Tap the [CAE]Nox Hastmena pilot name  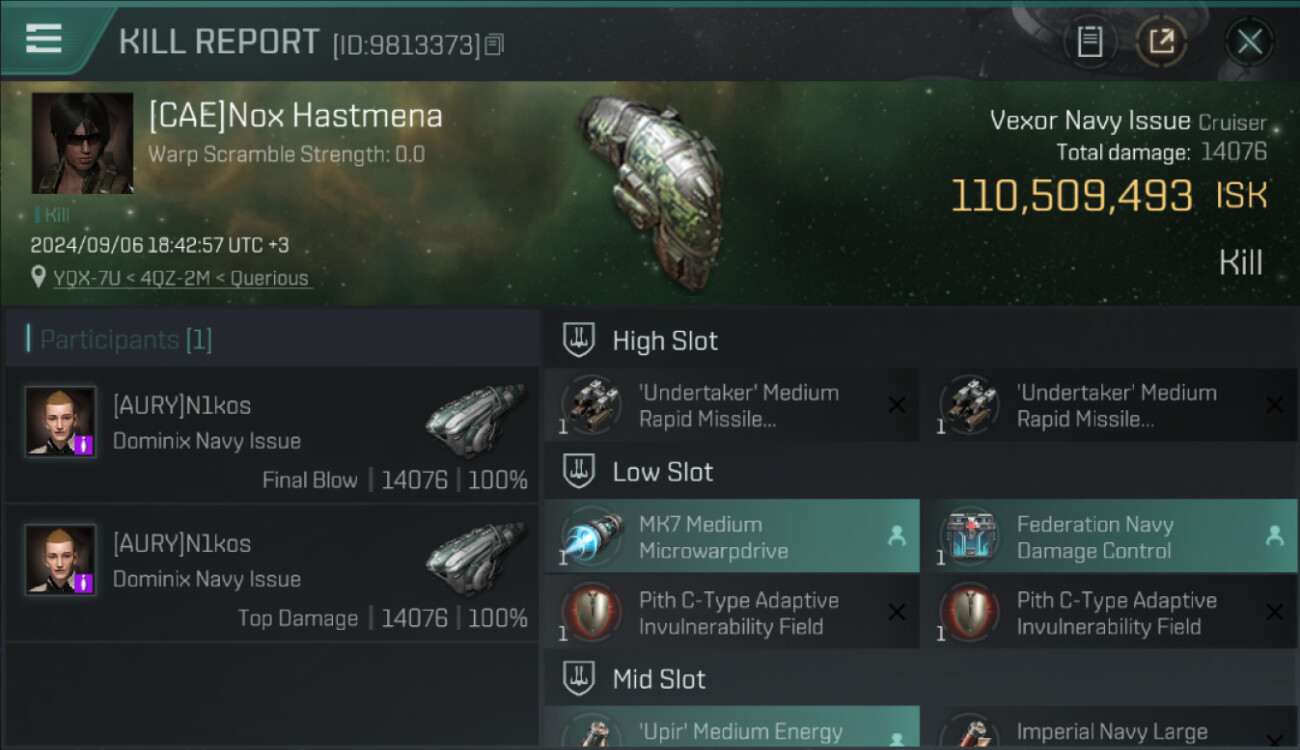(x=295, y=116)
